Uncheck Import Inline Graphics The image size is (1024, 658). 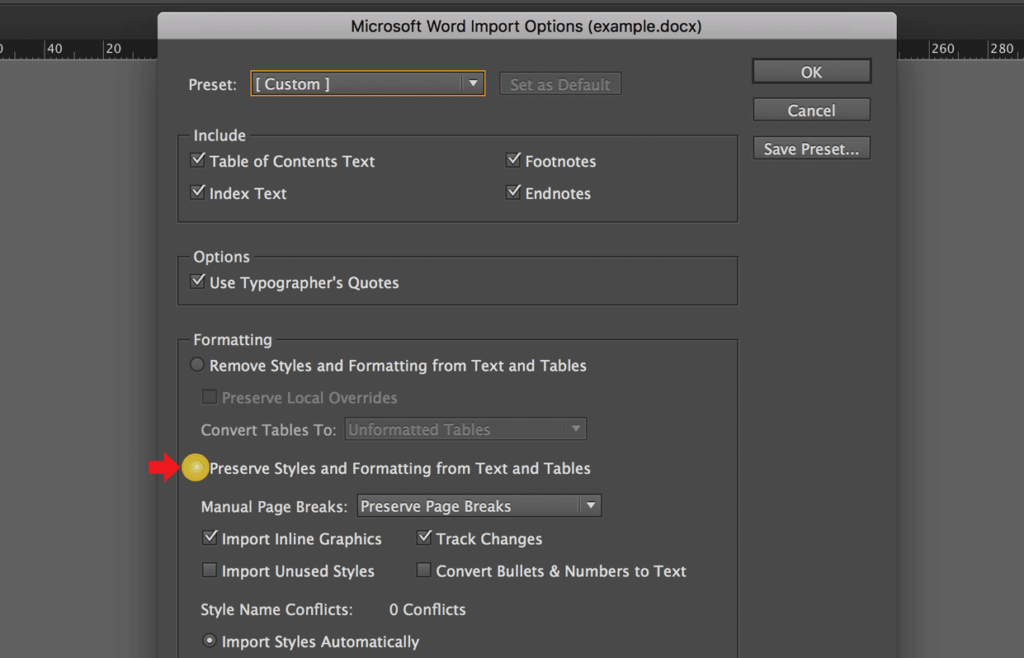210,537
